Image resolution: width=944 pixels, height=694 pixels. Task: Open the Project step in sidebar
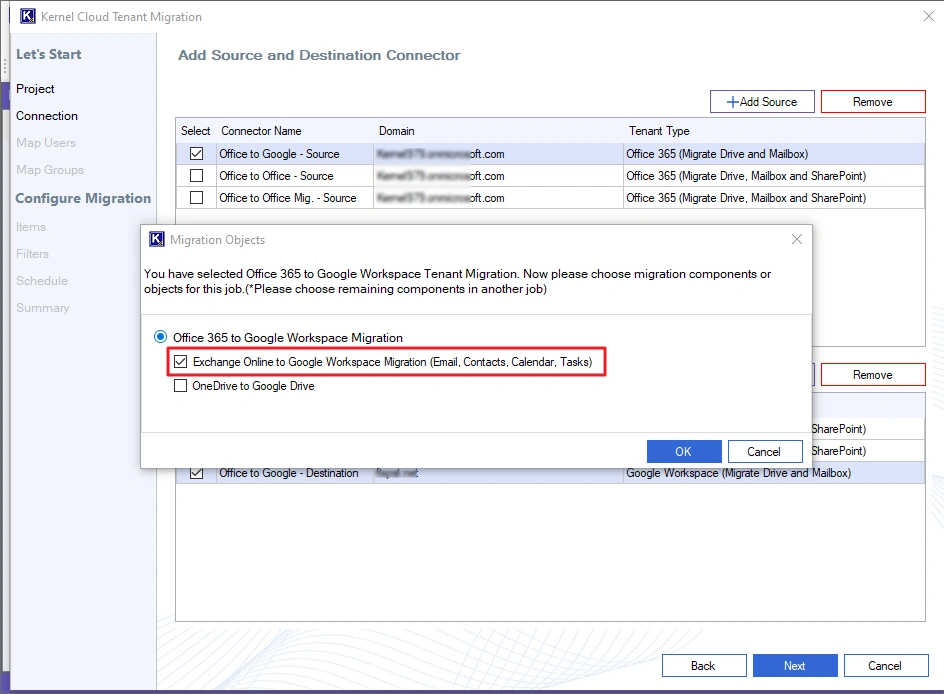[35, 89]
